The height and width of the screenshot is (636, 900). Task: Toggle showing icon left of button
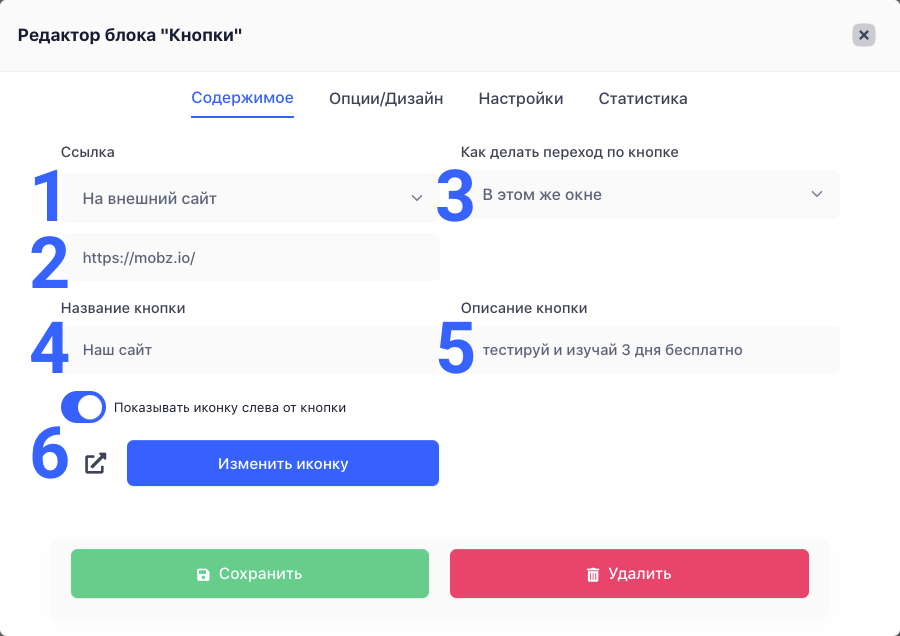(x=83, y=407)
